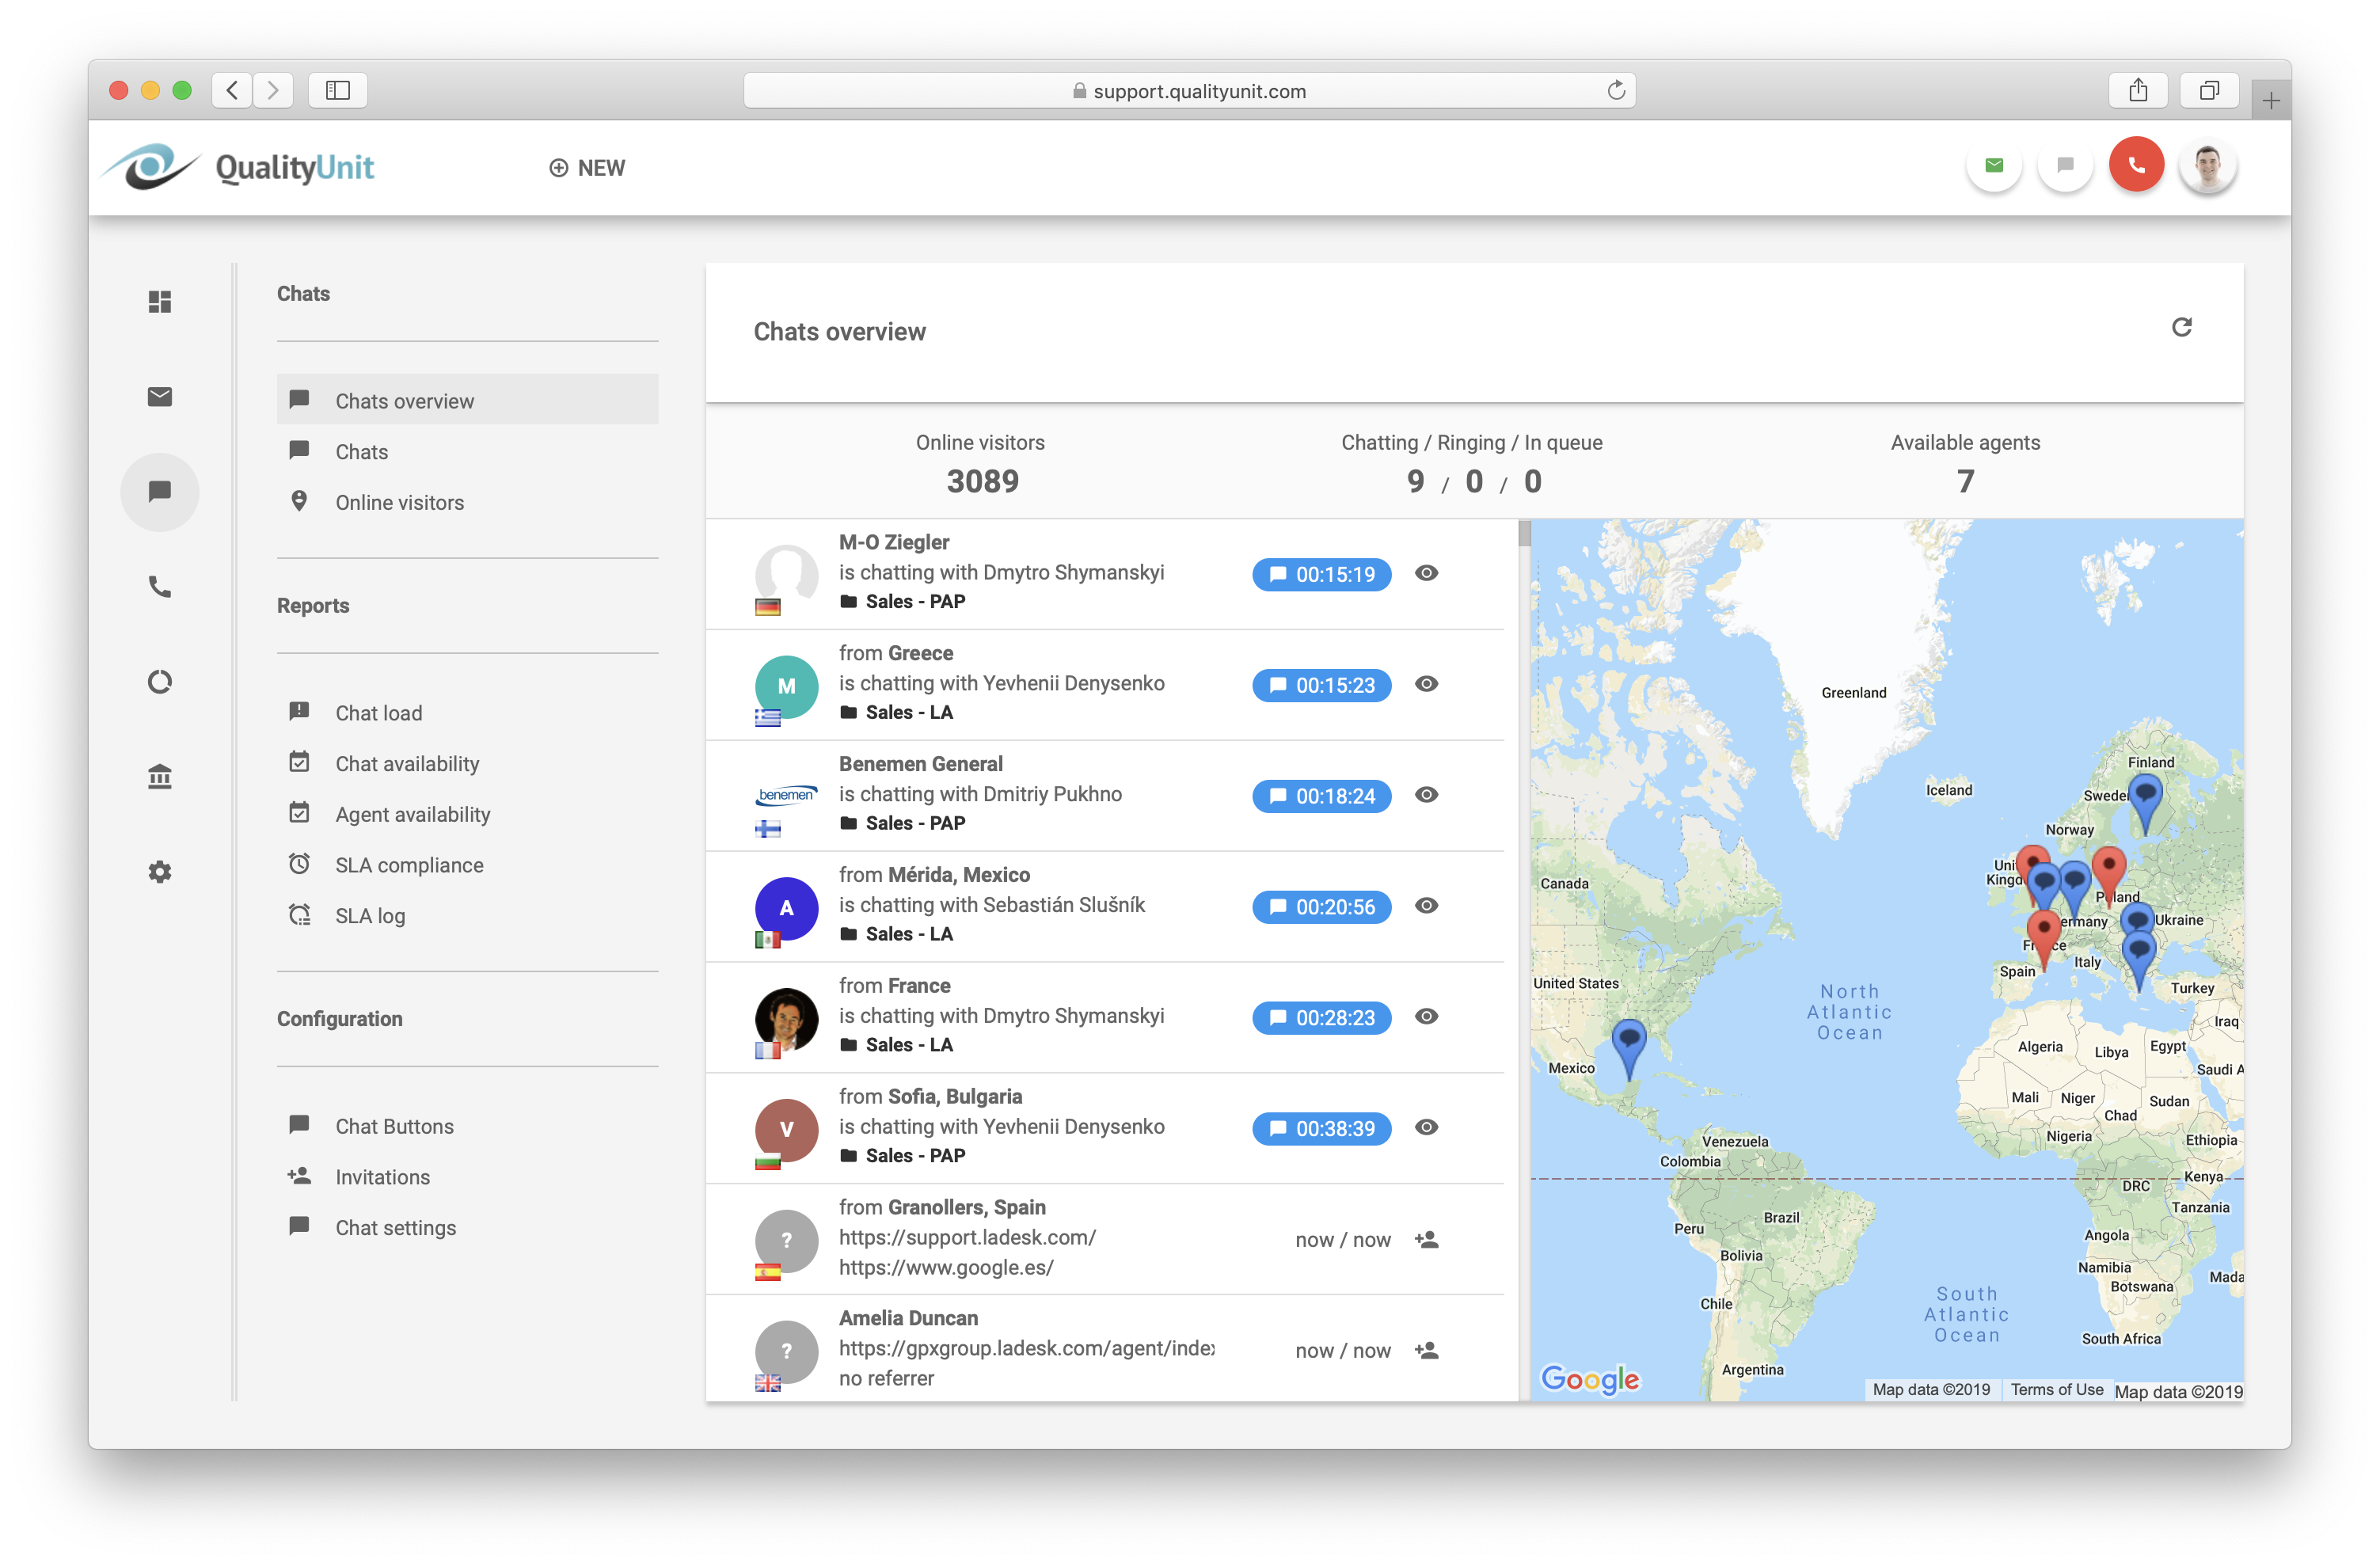Open eye preview of the Greece chat
The width and height of the screenshot is (2380, 1566).
coord(1427,684)
